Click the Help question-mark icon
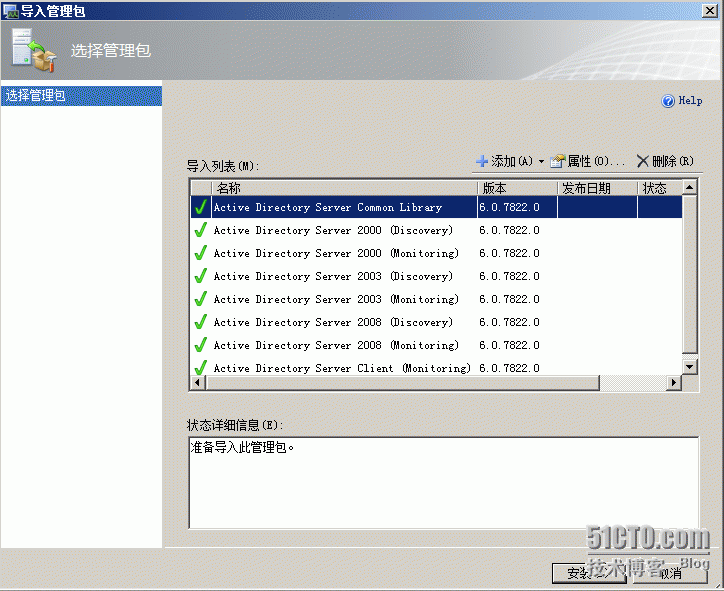Image resolution: width=724 pixels, height=591 pixels. (x=668, y=101)
